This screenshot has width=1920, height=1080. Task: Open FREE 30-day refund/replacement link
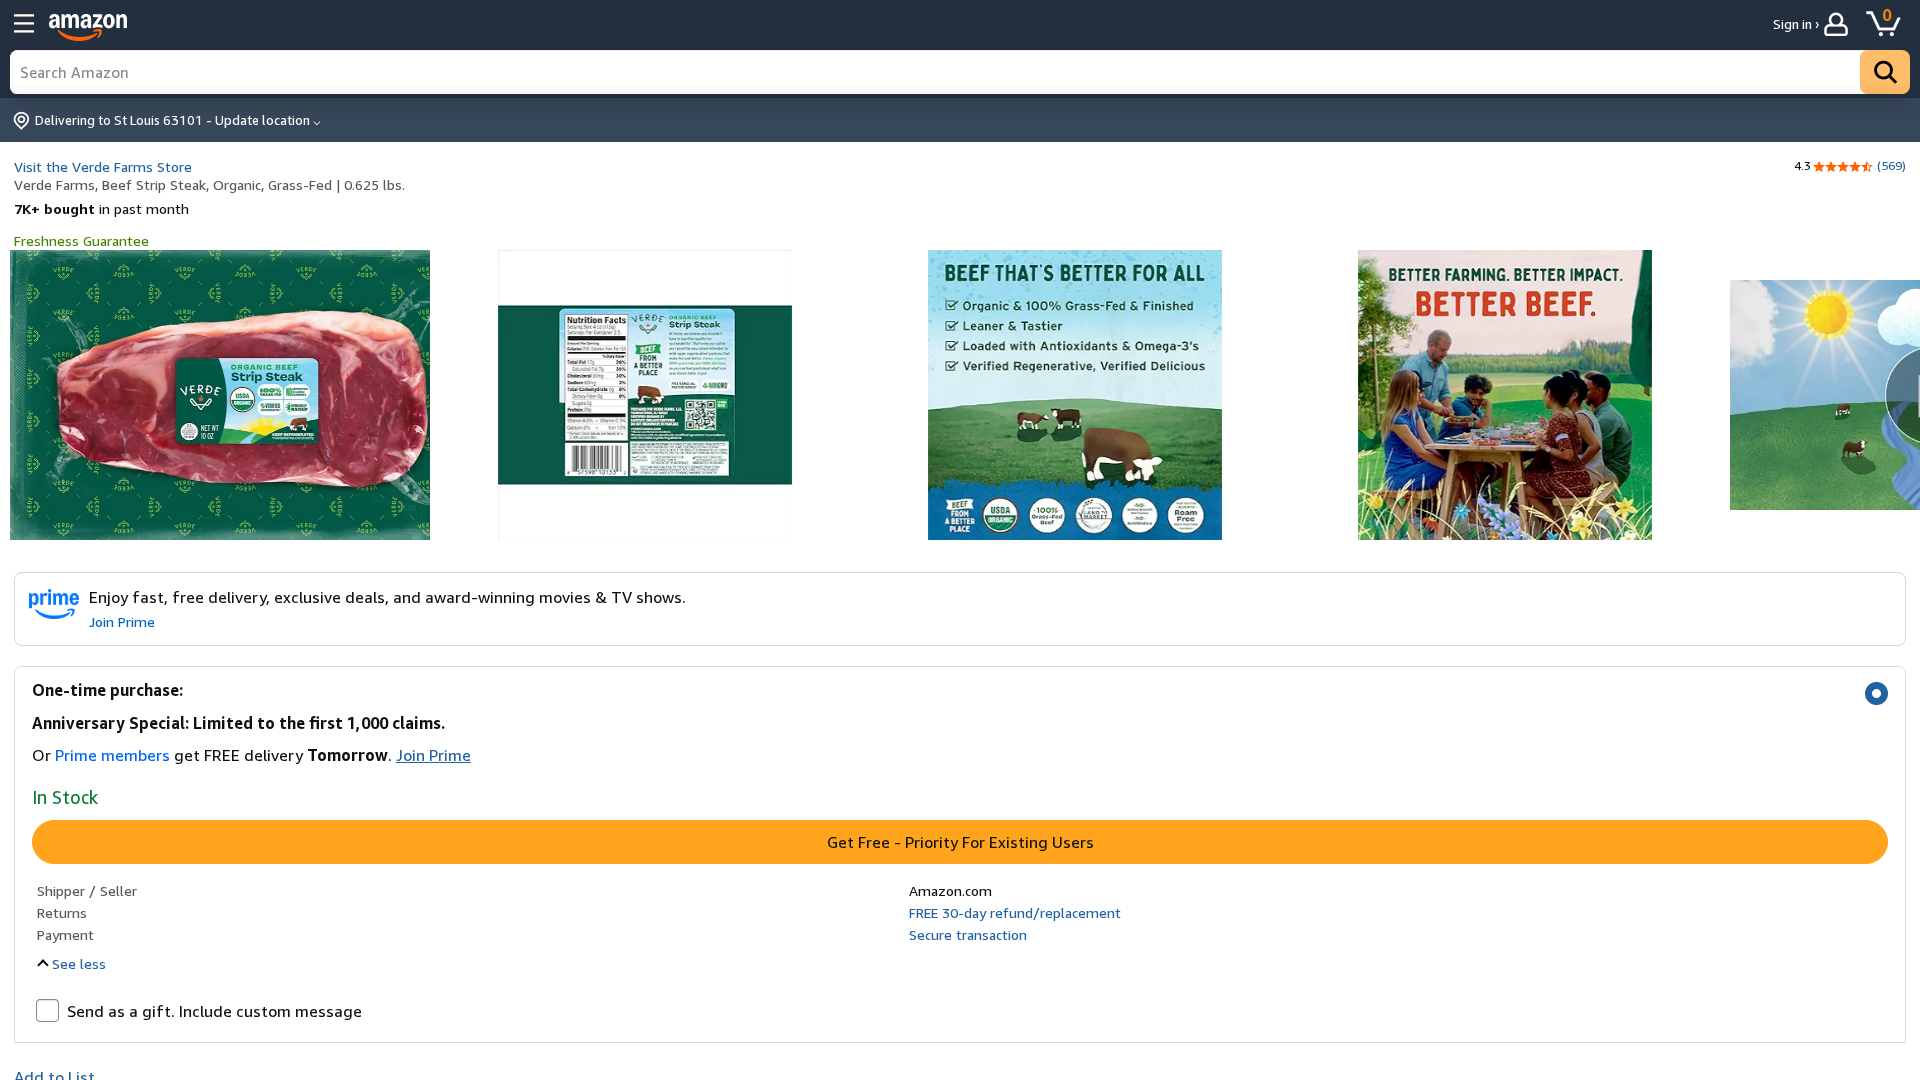[1014, 913]
